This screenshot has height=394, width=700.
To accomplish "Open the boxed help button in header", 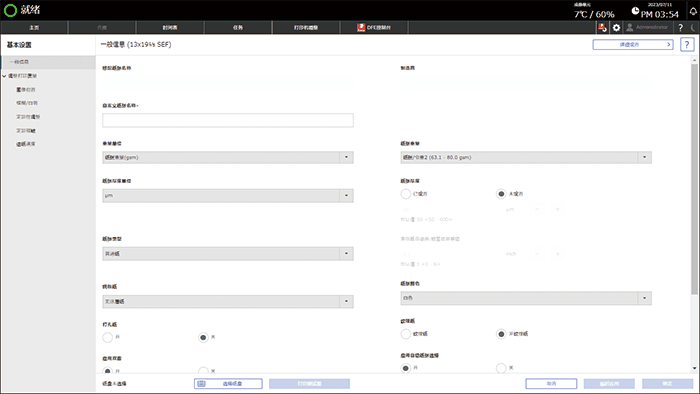I will tap(687, 45).
